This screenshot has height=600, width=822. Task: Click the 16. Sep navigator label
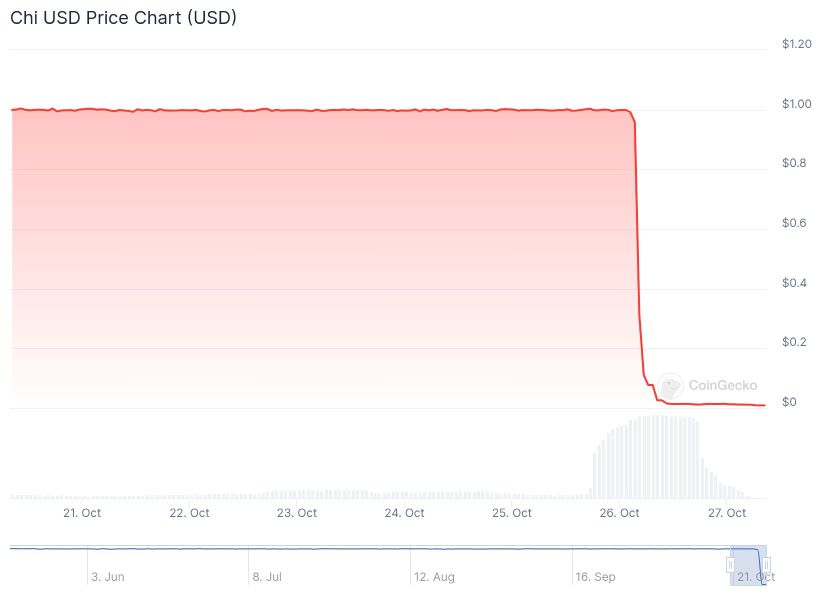594,577
